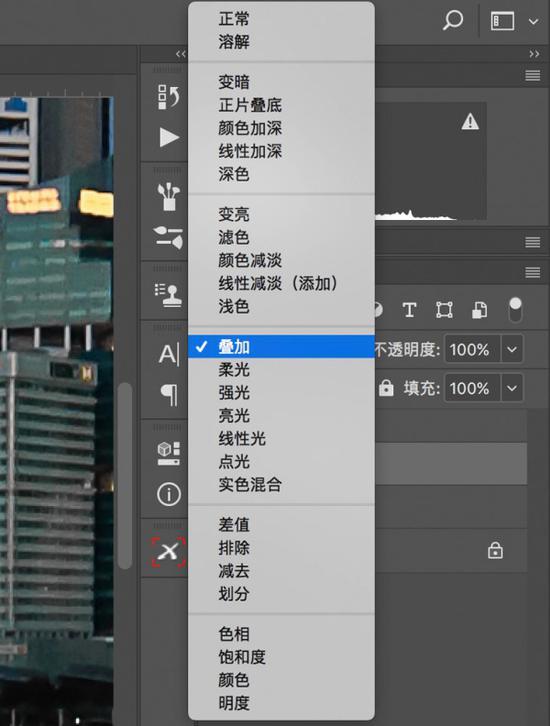Open the Paragraph panel icon
This screenshot has width=550, height=726.
pyautogui.click(x=169, y=395)
